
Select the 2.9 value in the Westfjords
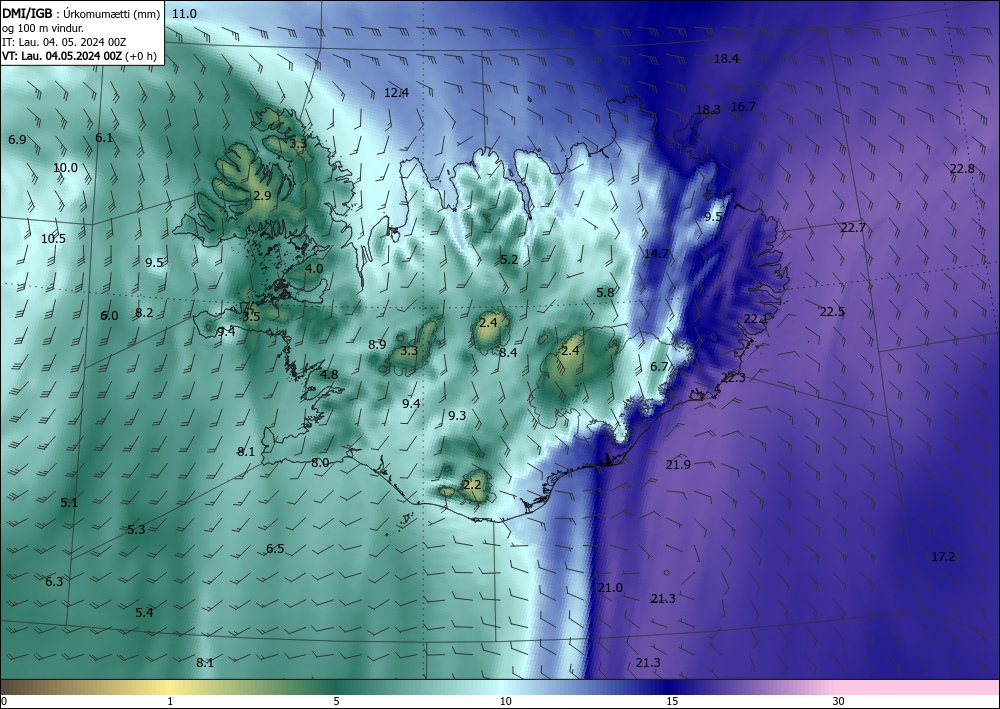click(262, 195)
